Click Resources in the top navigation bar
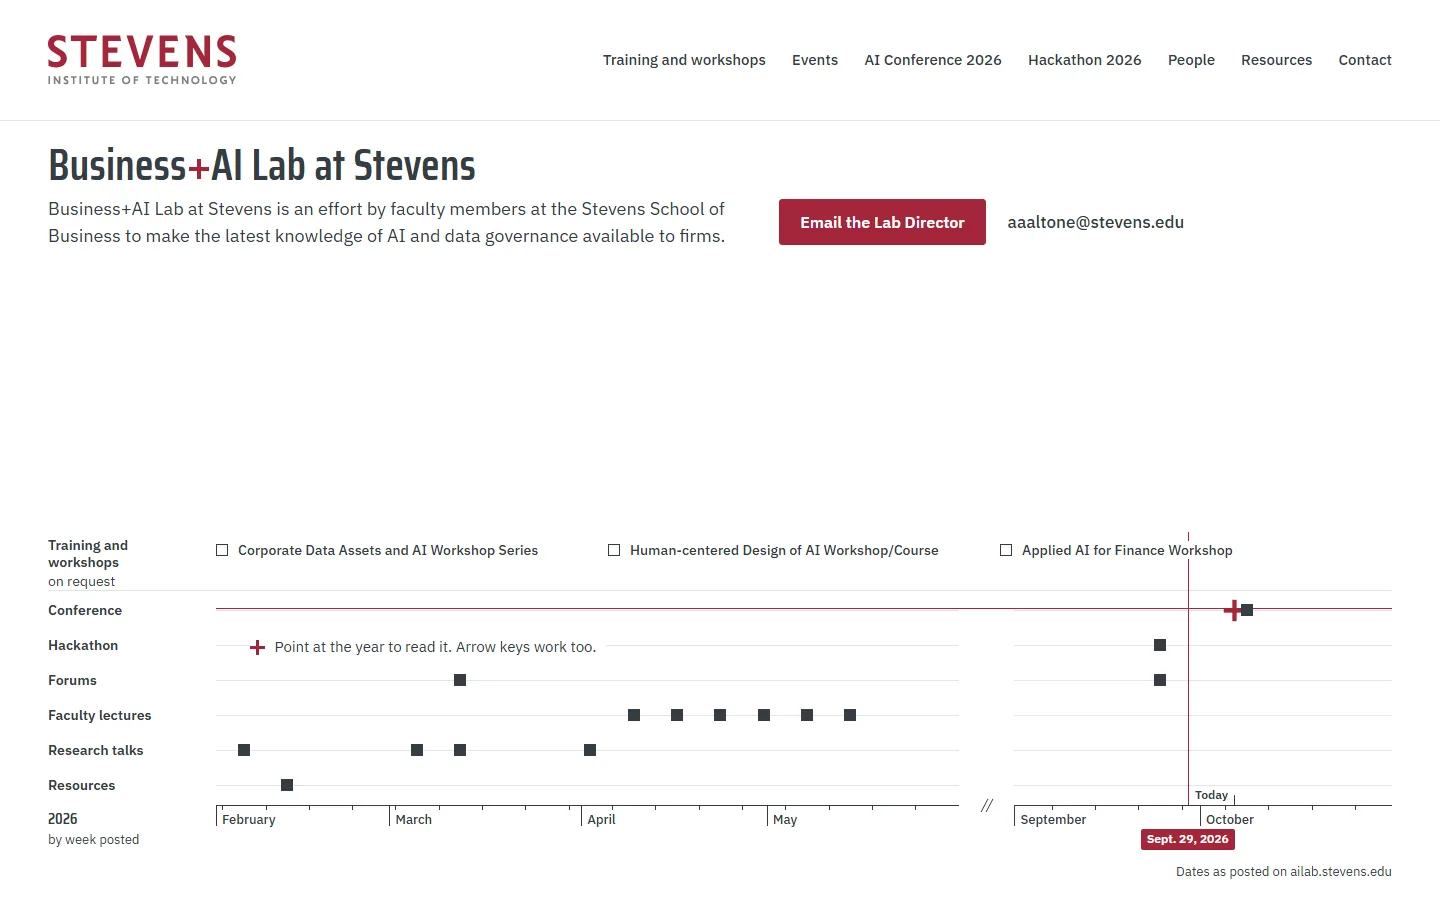Image resolution: width=1440 pixels, height=900 pixels. coord(1276,60)
